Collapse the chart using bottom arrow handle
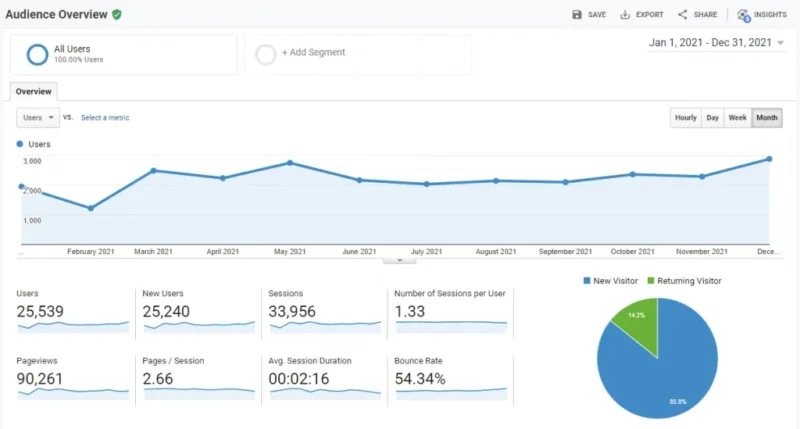 tap(399, 260)
